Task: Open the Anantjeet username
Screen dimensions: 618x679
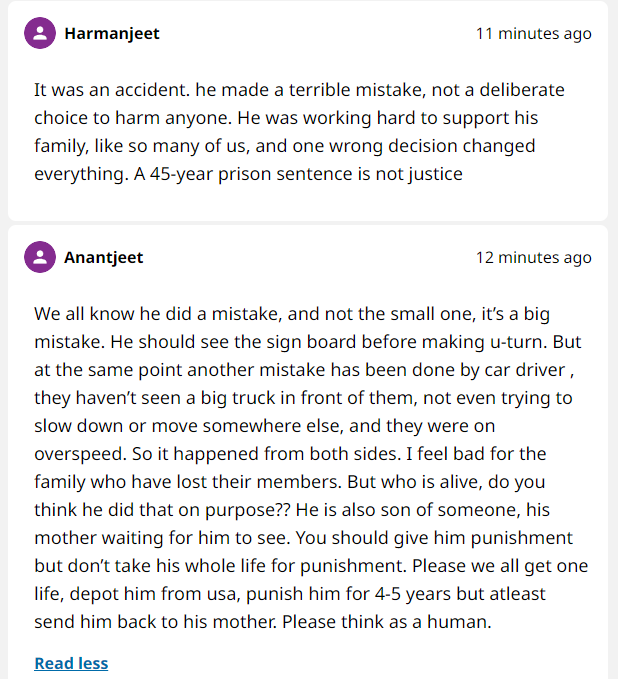Action: [104, 257]
